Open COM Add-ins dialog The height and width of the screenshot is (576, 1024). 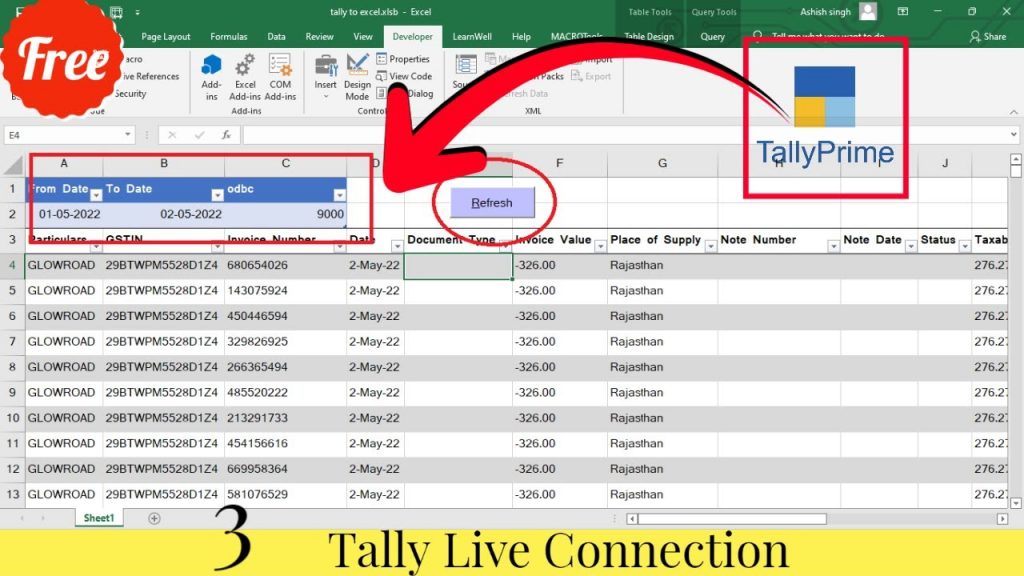[280, 77]
